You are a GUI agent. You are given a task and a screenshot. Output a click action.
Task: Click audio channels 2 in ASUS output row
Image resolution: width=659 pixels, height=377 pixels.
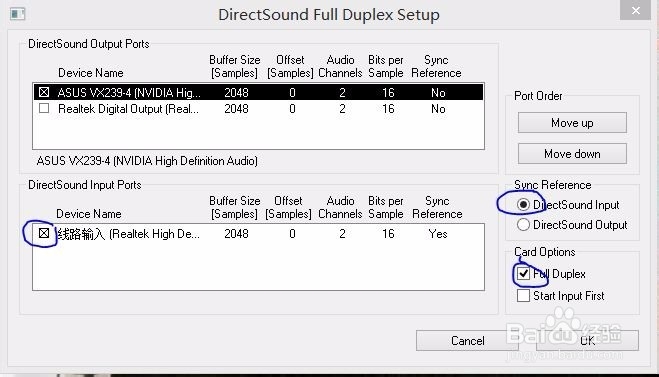coord(342,92)
